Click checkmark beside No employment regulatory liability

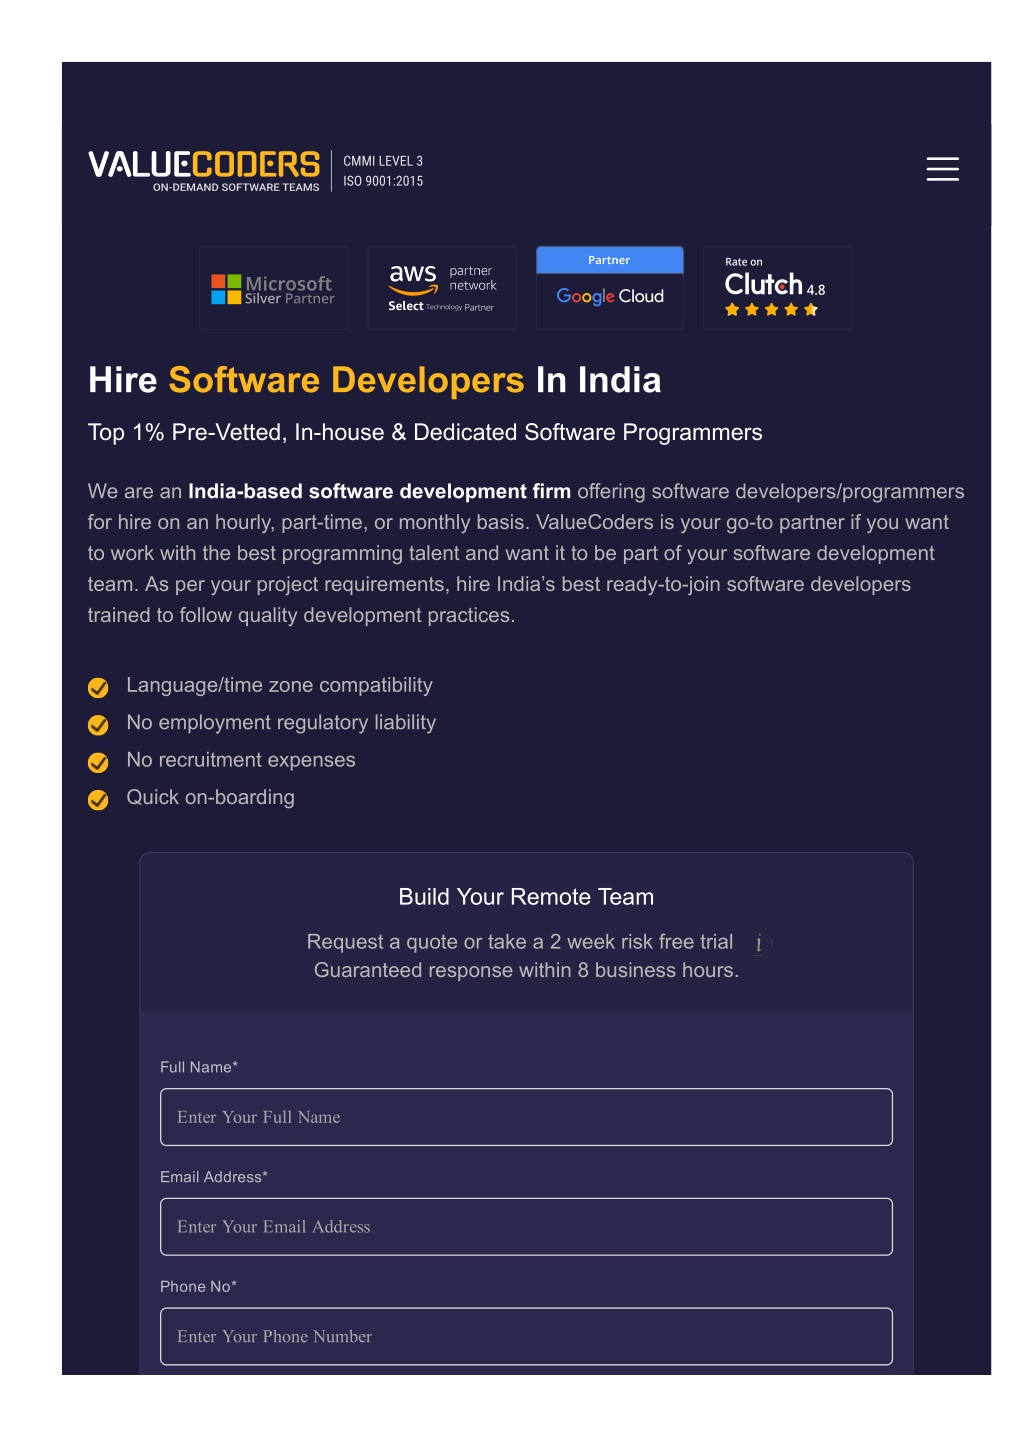(x=98, y=724)
